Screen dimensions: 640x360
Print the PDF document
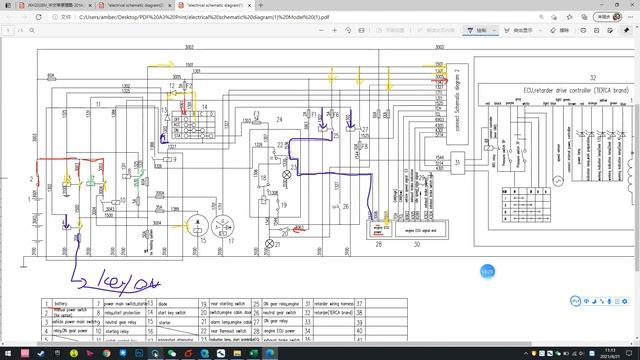(583, 30)
